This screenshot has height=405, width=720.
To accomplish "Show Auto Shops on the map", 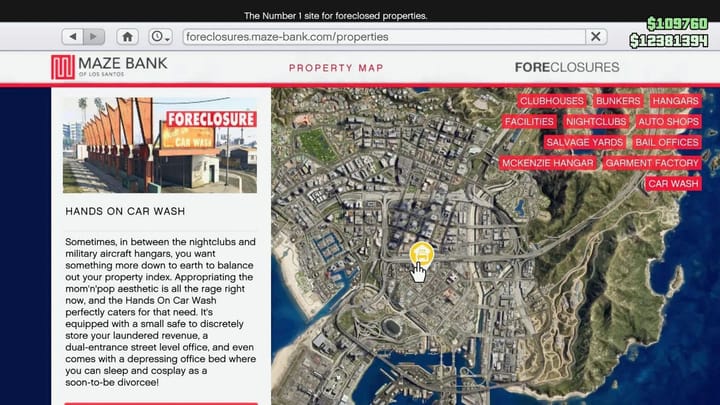I will (668, 122).
